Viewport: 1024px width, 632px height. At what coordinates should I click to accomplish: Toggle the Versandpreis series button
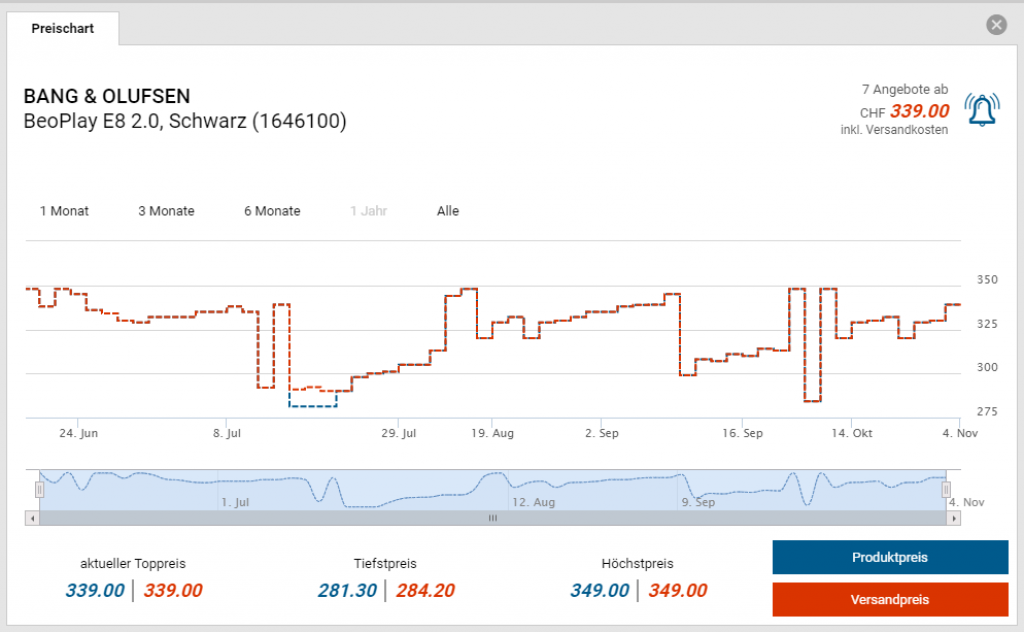(x=890, y=599)
